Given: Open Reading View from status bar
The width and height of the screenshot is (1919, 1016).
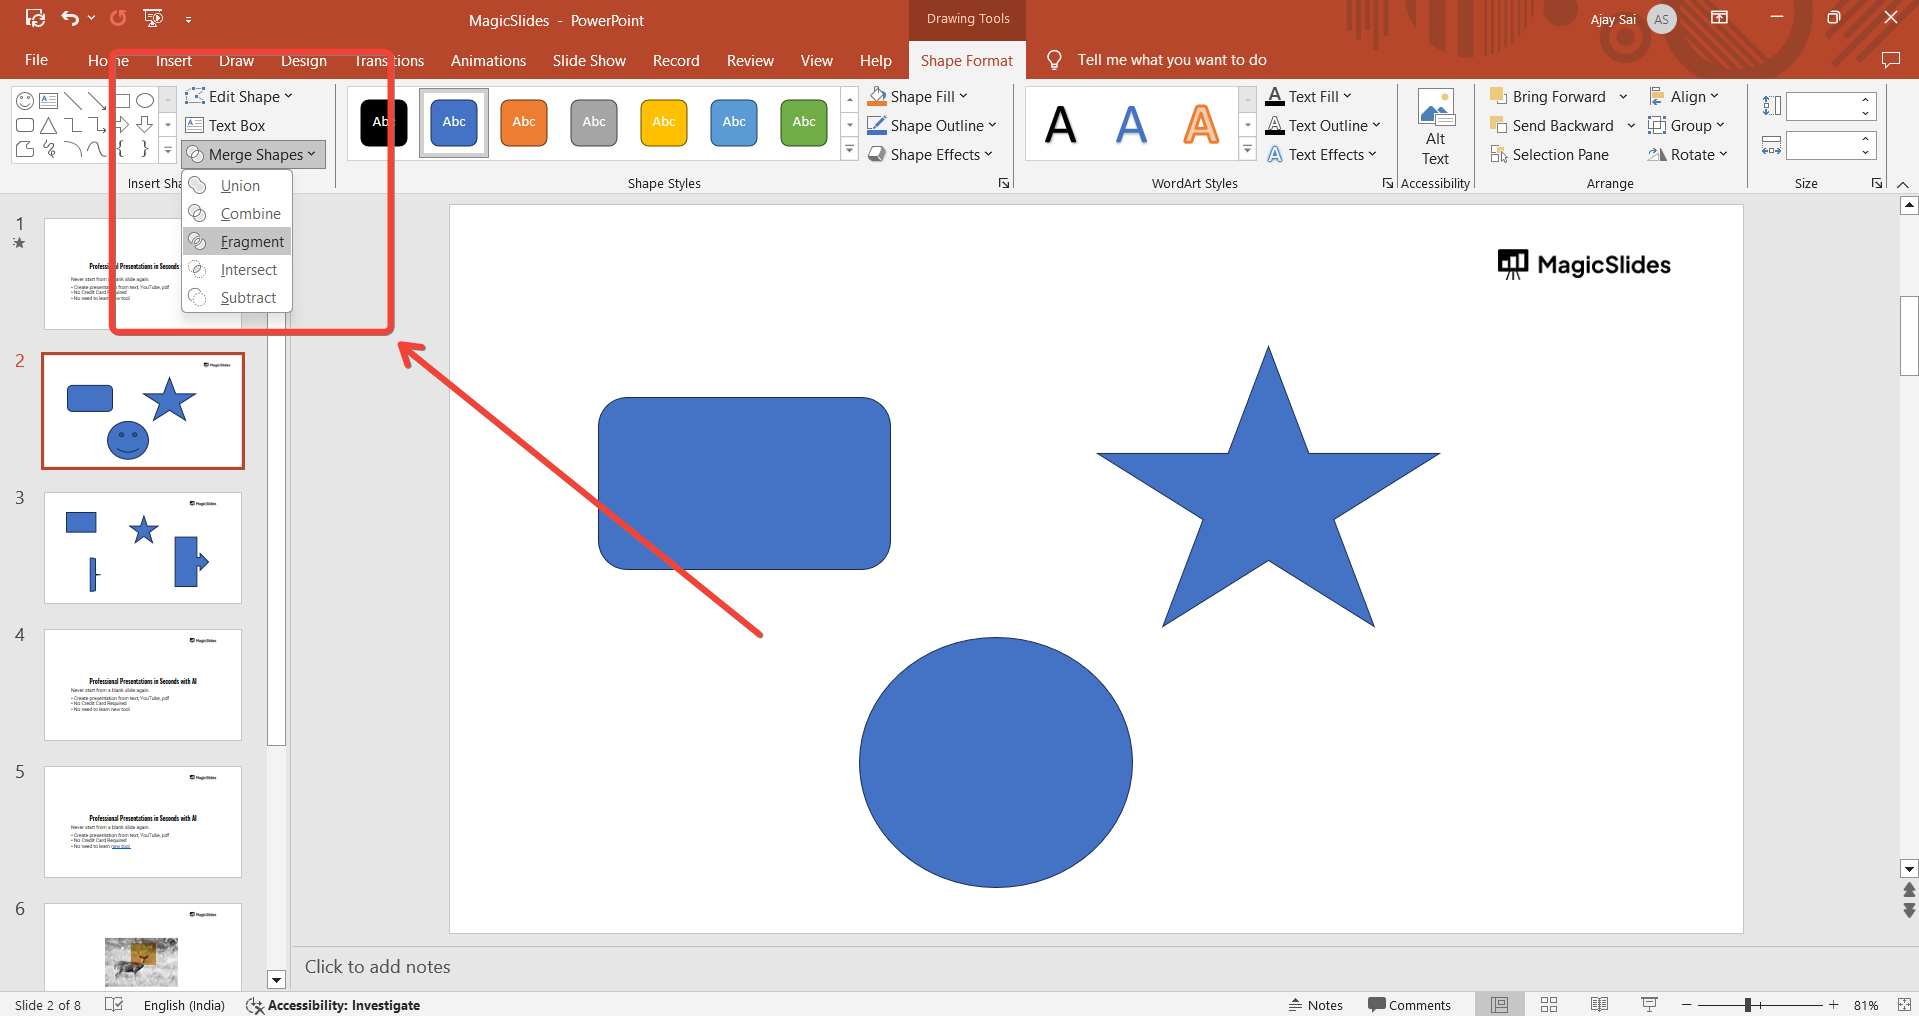Looking at the screenshot, I should point(1599,1005).
